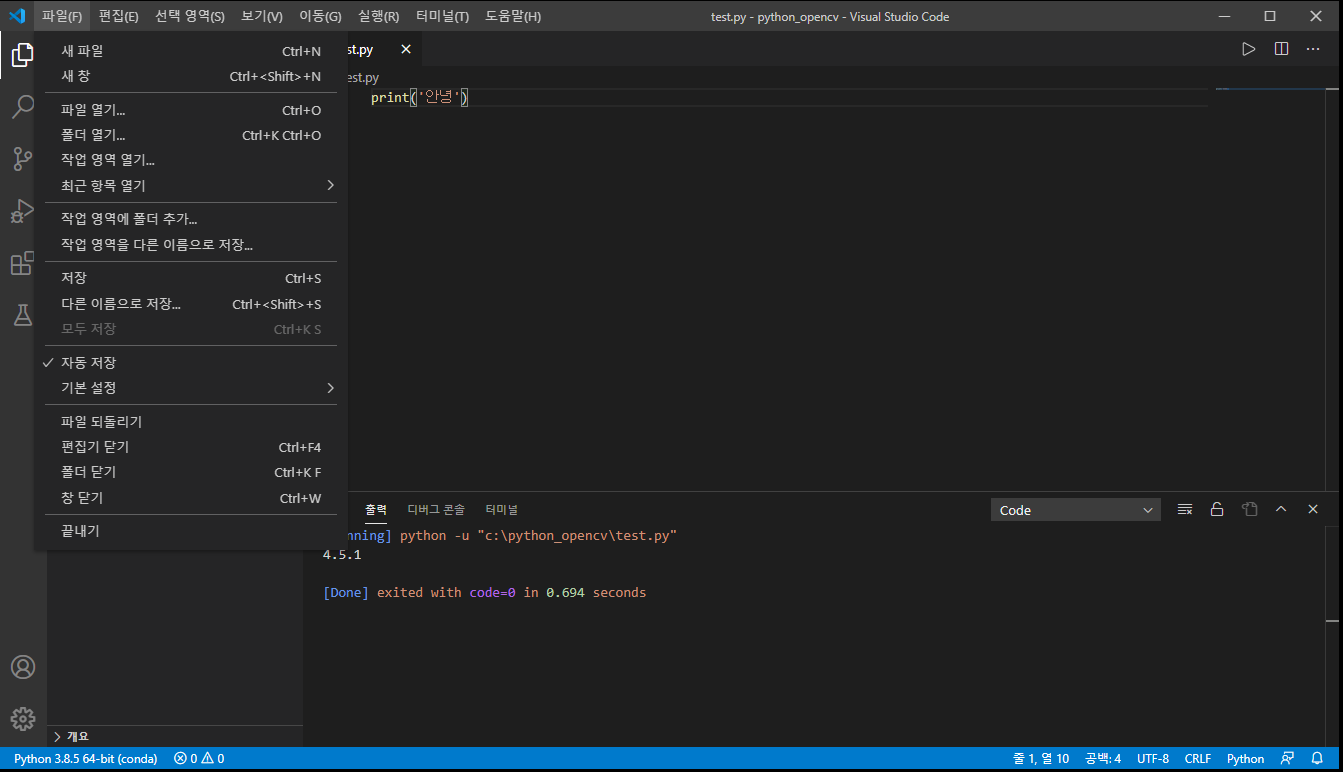The image size is (1343, 772).
Task: Choose 저장 menu entry
Action: [x=190, y=278]
